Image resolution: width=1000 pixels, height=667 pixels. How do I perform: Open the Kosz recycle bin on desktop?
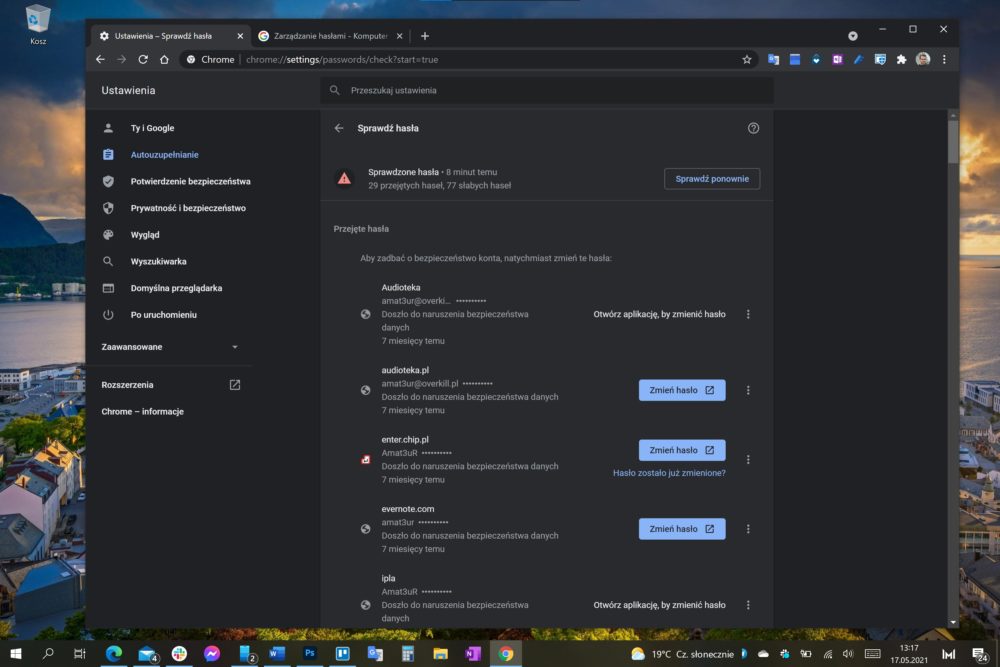(x=38, y=25)
